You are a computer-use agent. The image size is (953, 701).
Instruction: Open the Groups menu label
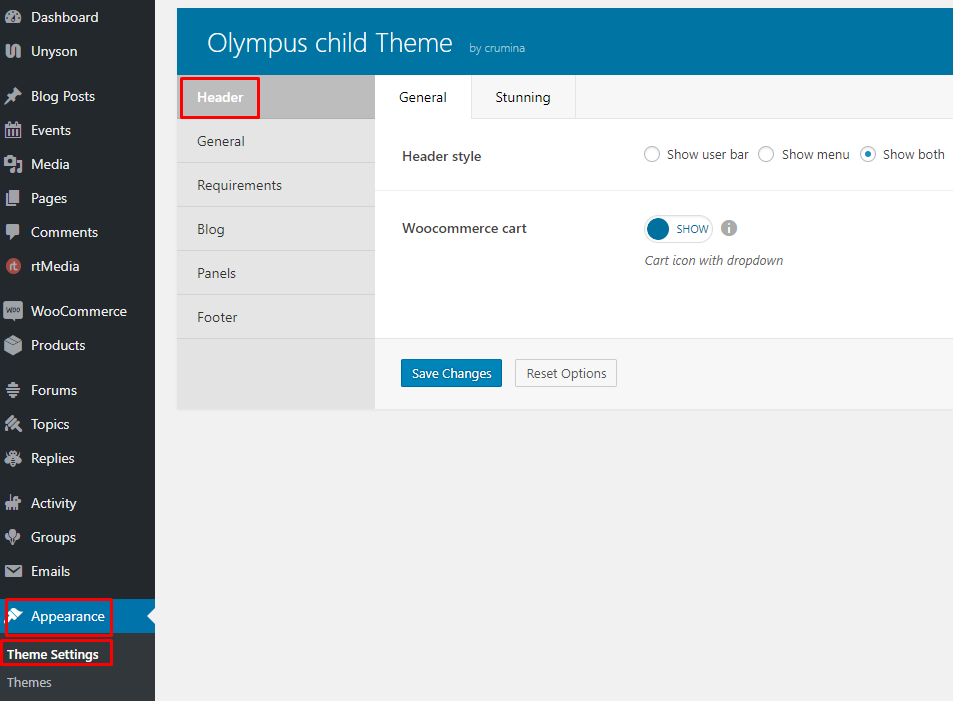click(53, 537)
